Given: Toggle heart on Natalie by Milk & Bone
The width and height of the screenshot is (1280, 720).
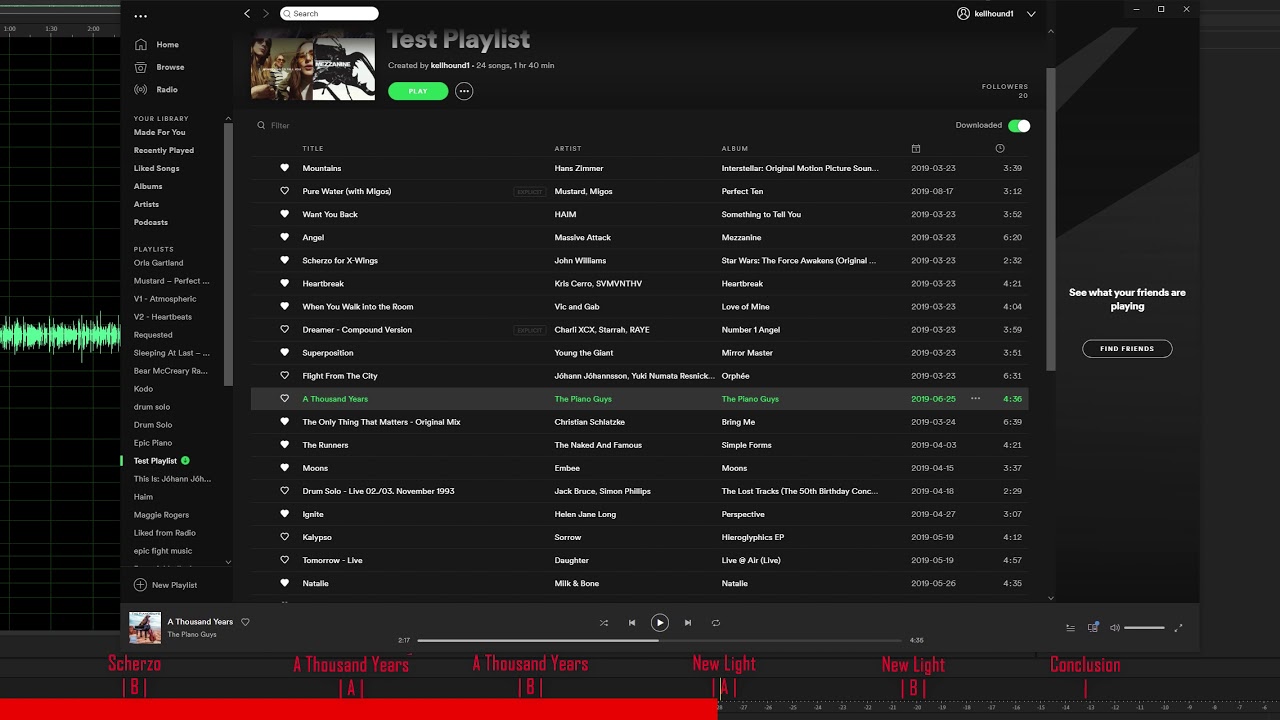Looking at the screenshot, I should click(x=284, y=584).
